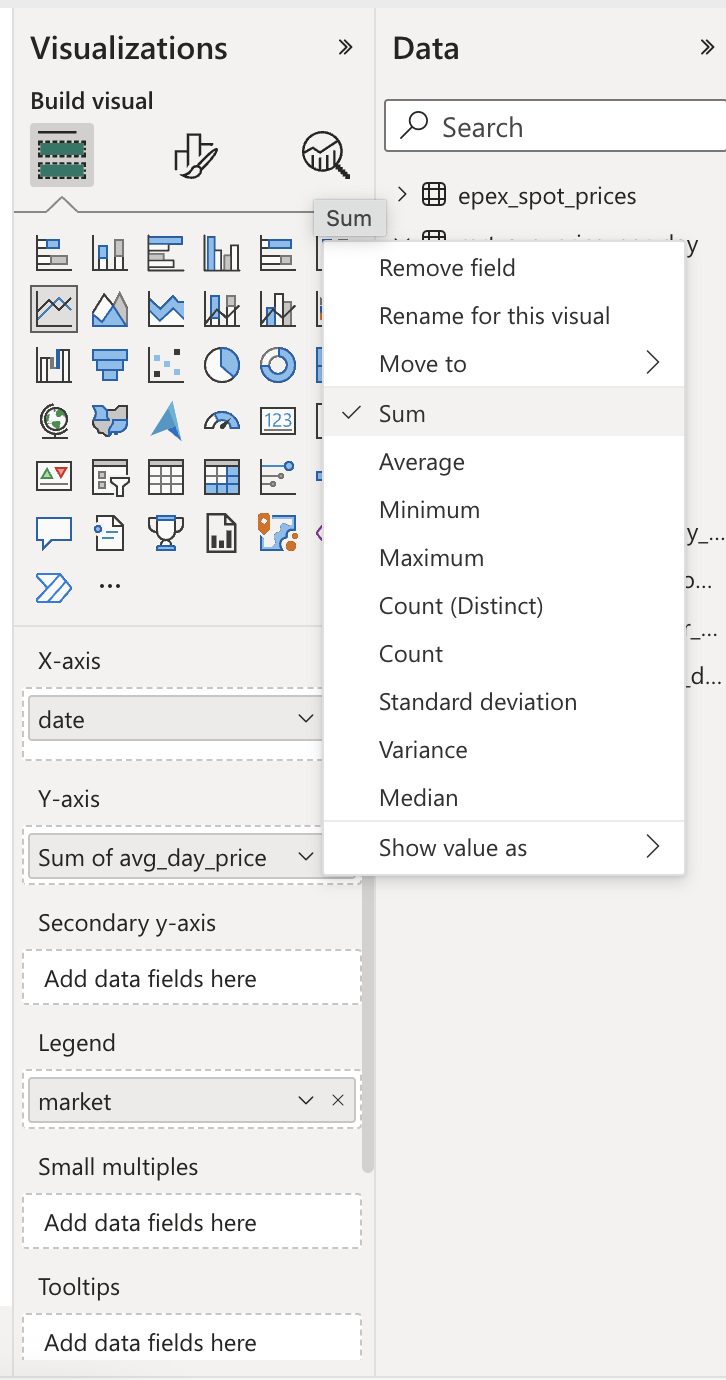Select the card visual

[278, 421]
